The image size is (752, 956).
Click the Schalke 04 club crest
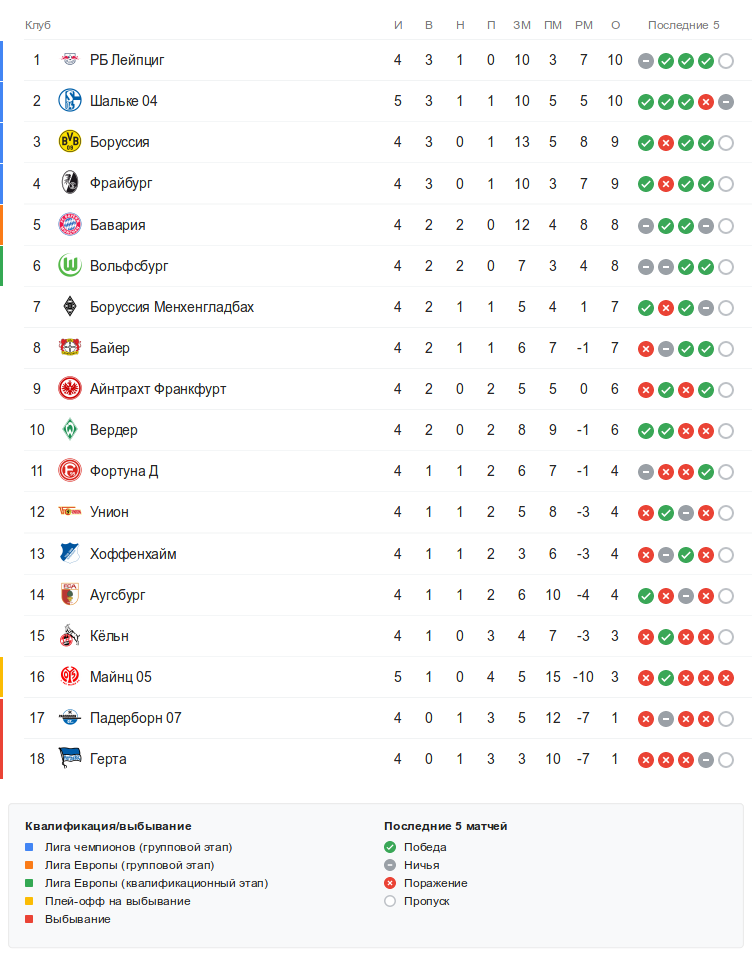[70, 101]
